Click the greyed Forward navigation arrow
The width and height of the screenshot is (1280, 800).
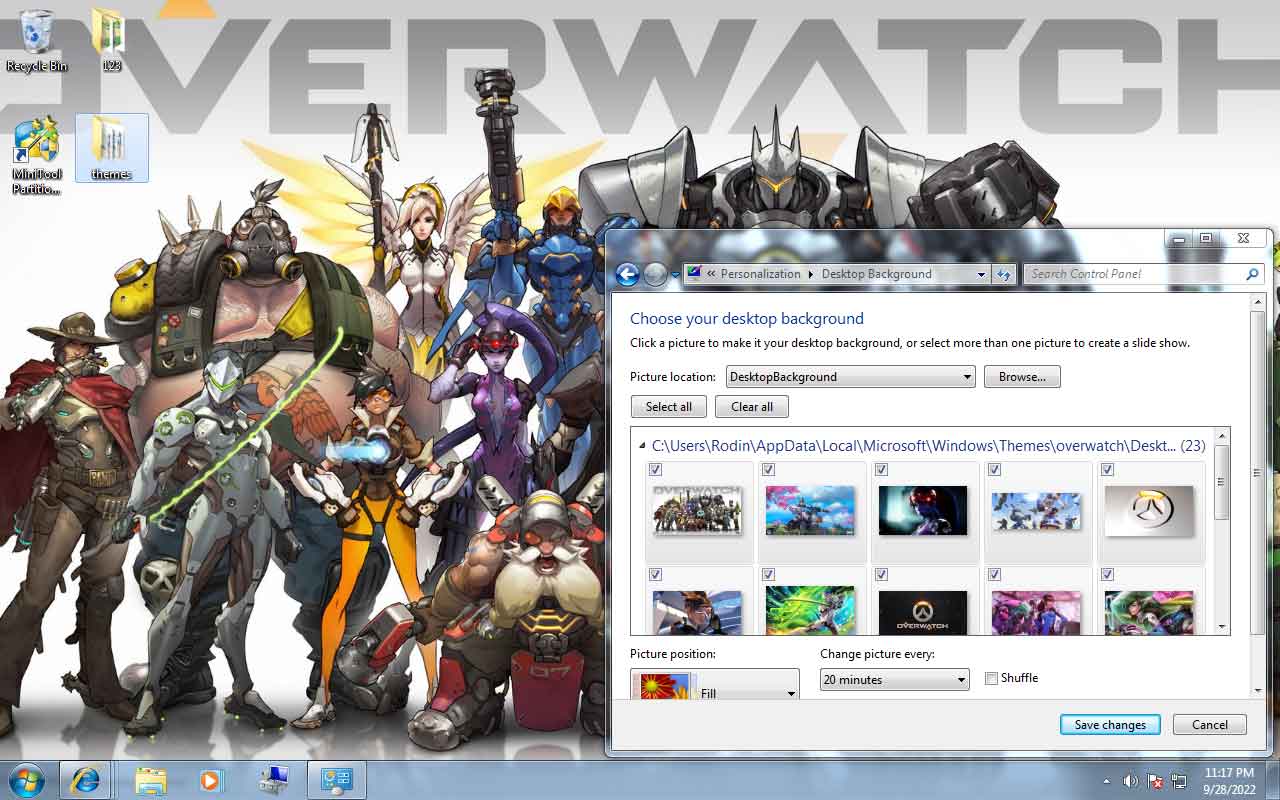point(655,274)
